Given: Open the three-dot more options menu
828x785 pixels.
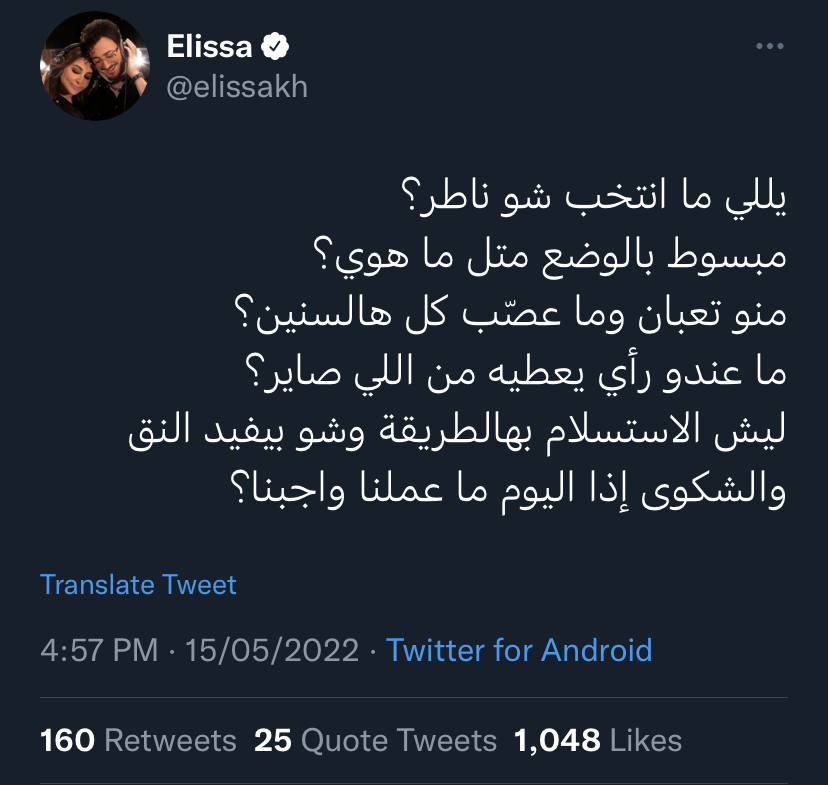Looking at the screenshot, I should coord(768,47).
